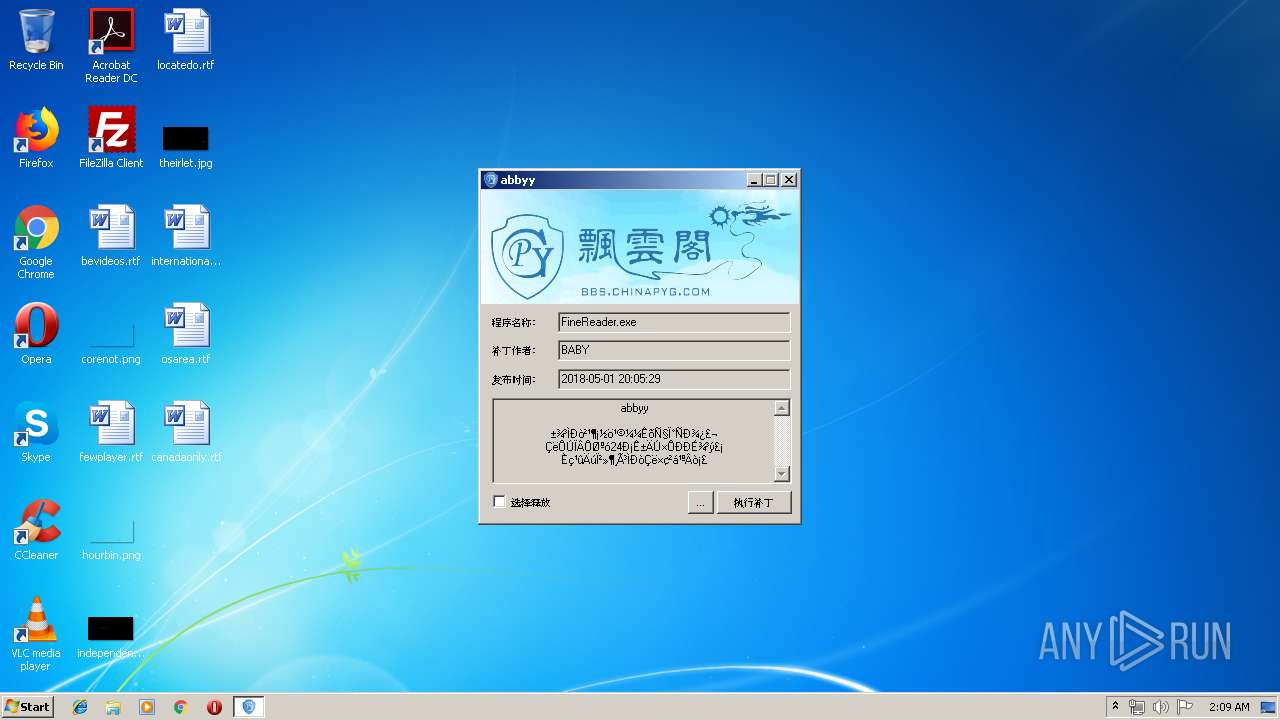Switch to abbyy patcher taskbar button
This screenshot has height=720, width=1280.
pyautogui.click(x=249, y=707)
